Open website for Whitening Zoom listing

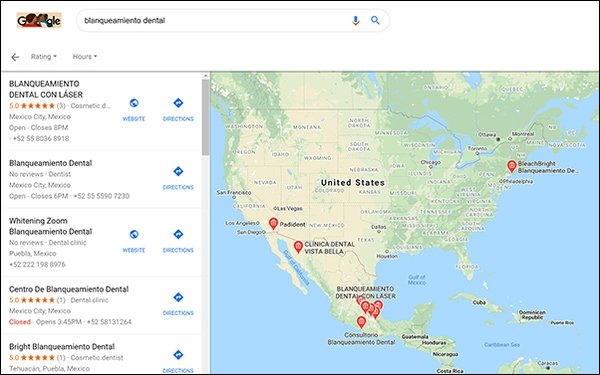point(134,241)
